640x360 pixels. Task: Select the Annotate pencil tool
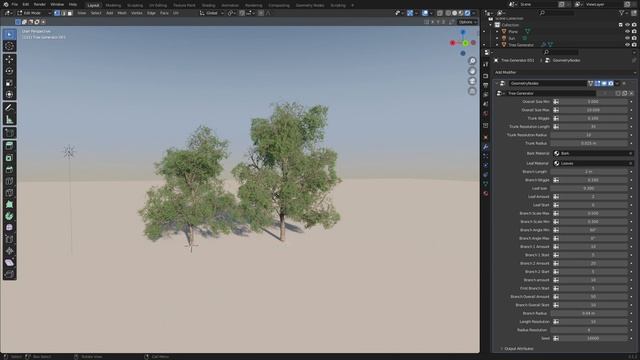(x=9, y=108)
